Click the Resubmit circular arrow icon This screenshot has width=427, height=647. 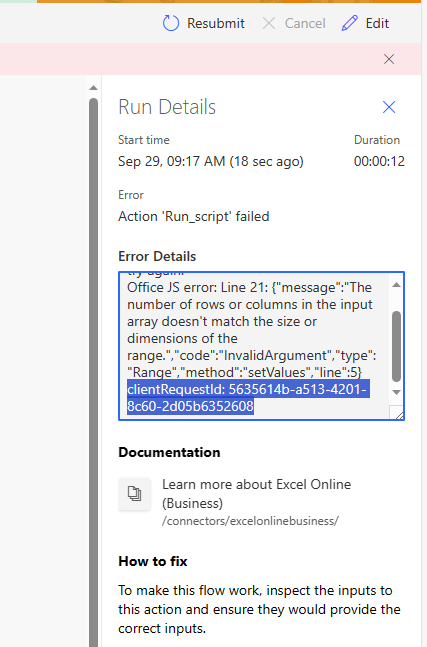tap(170, 23)
